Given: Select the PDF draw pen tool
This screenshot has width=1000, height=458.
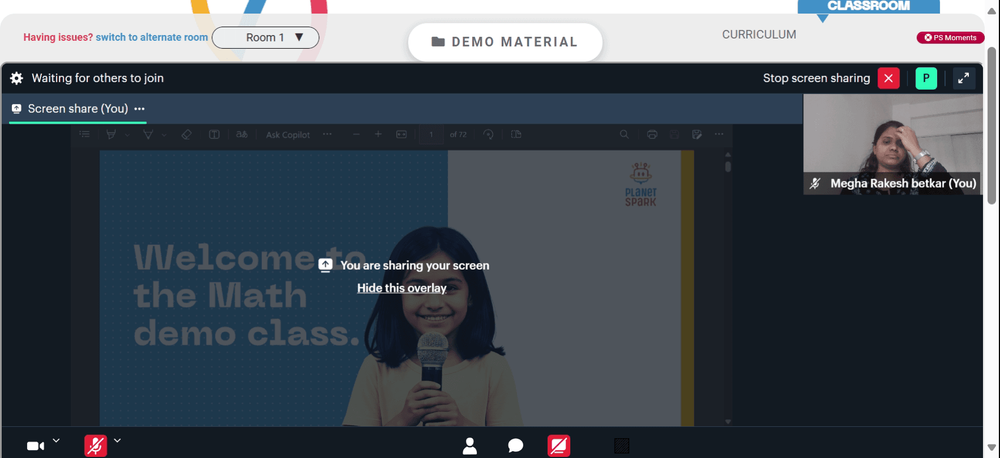Looking at the screenshot, I should pos(148,135).
